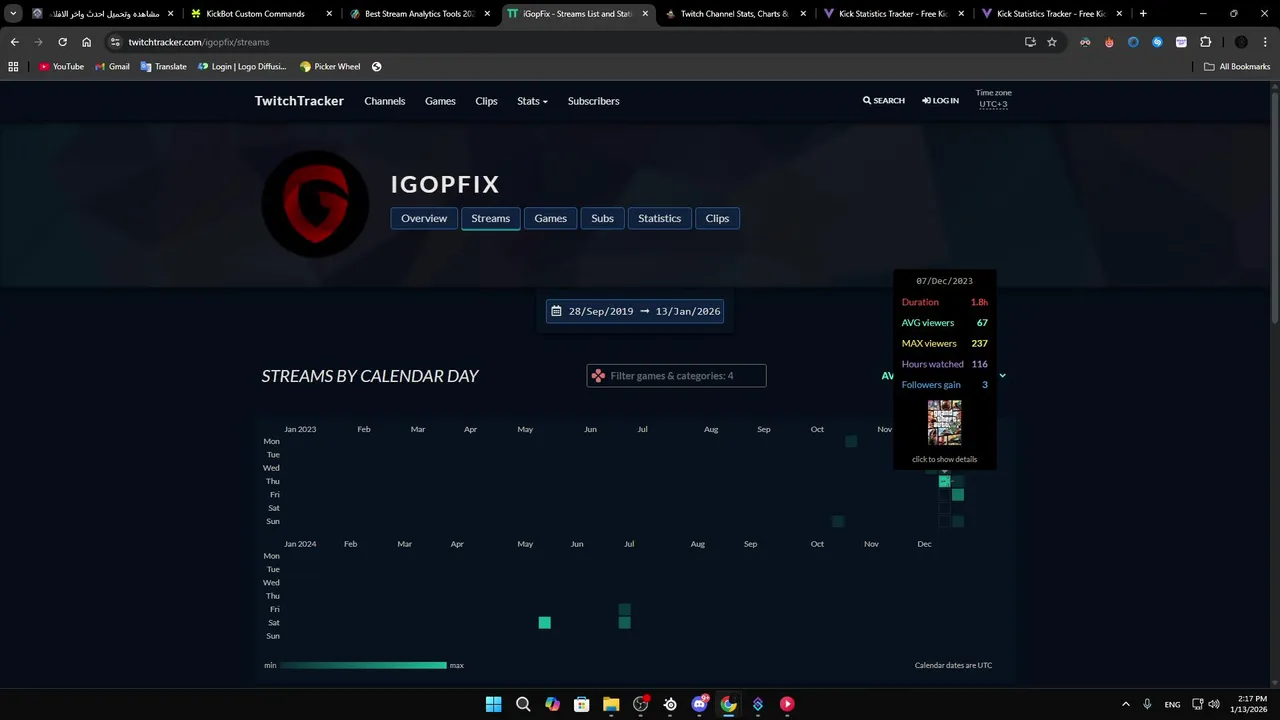The width and height of the screenshot is (1280, 720).
Task: Open the tab search dropdown arrow
Action: (13, 14)
